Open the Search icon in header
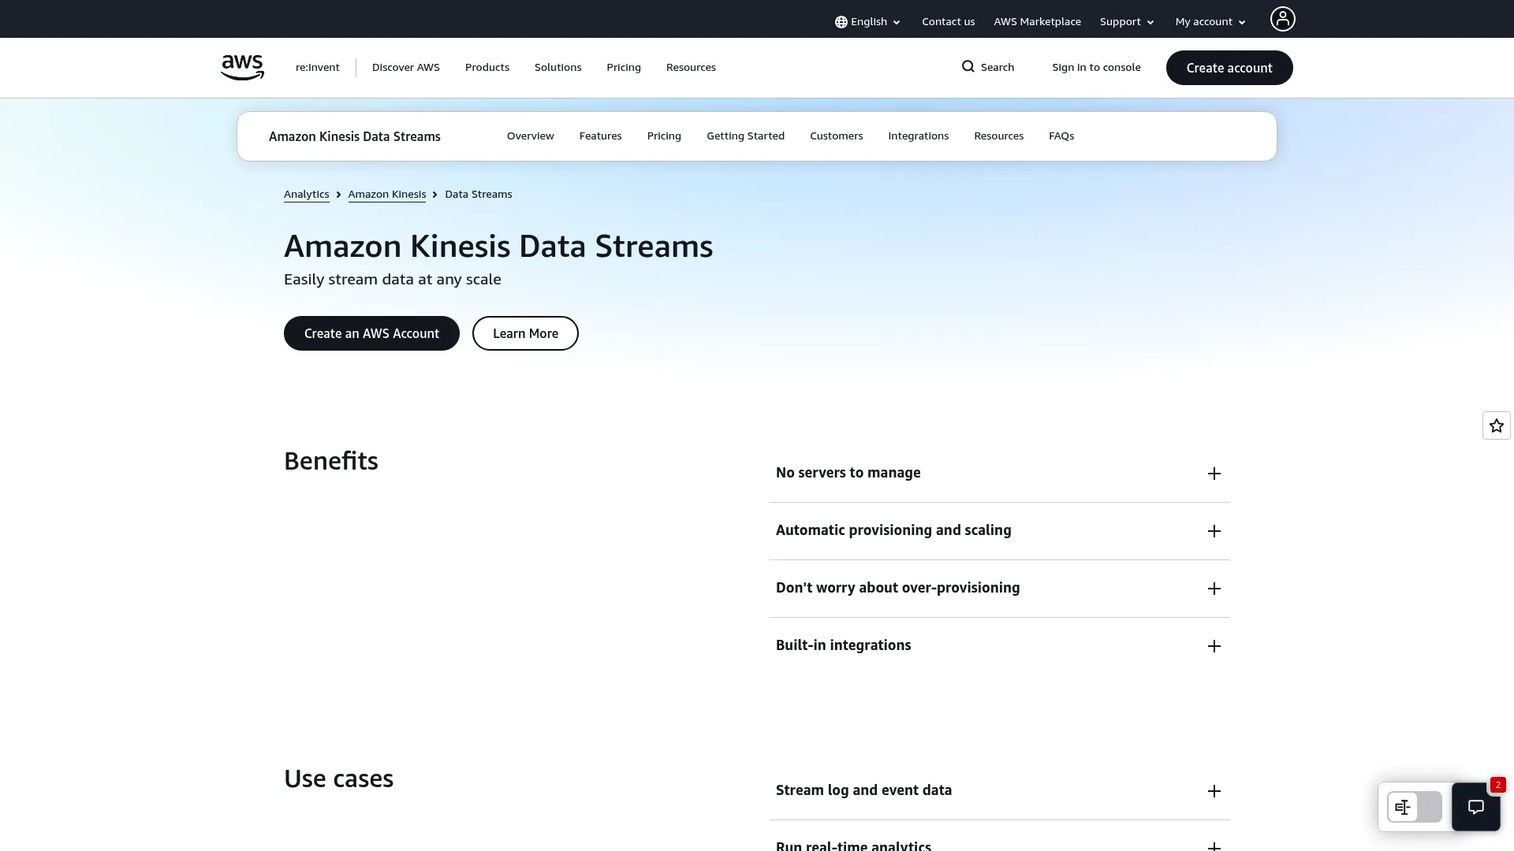The image size is (1514, 851). pyautogui.click(x=968, y=67)
